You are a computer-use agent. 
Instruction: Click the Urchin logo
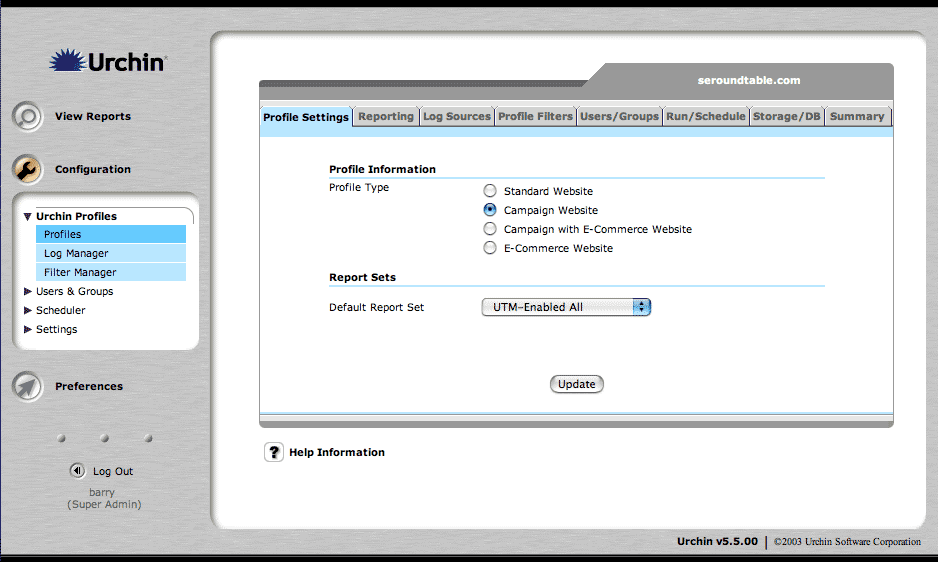108,61
